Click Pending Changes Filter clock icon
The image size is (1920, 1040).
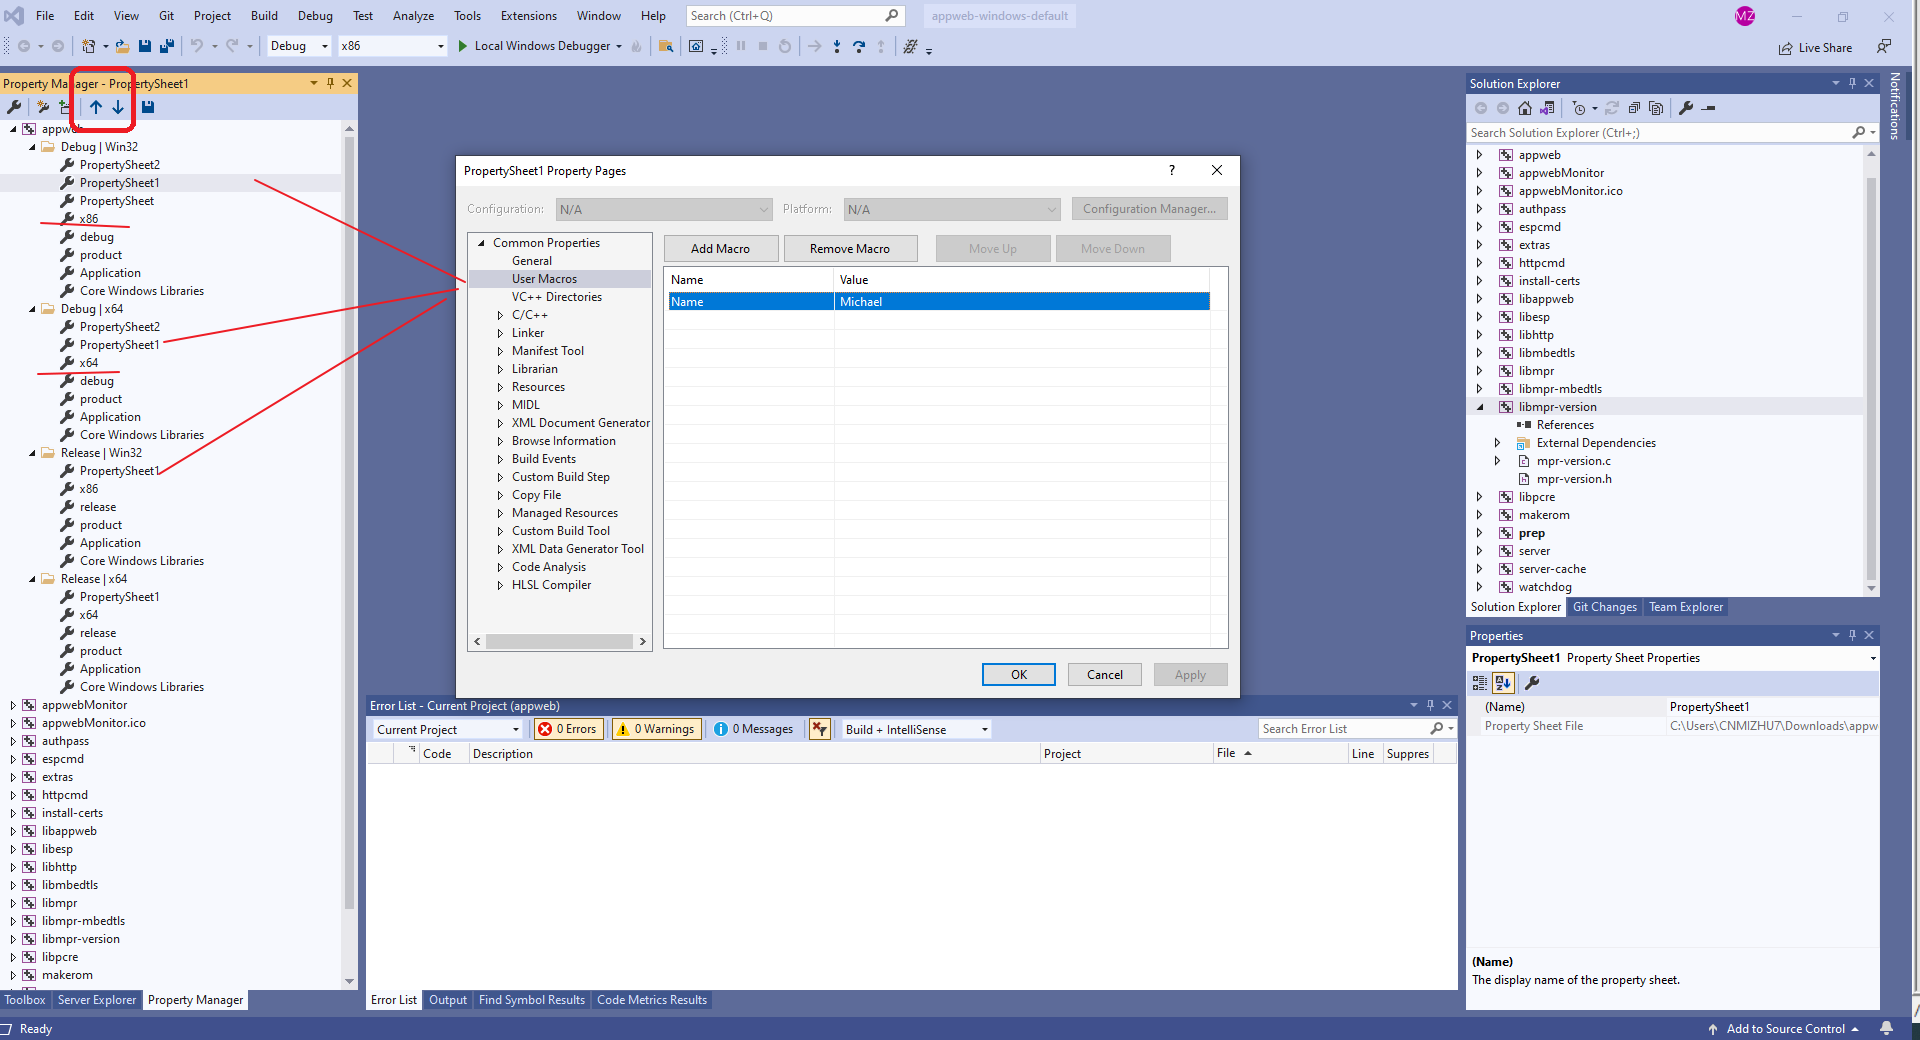click(1579, 108)
